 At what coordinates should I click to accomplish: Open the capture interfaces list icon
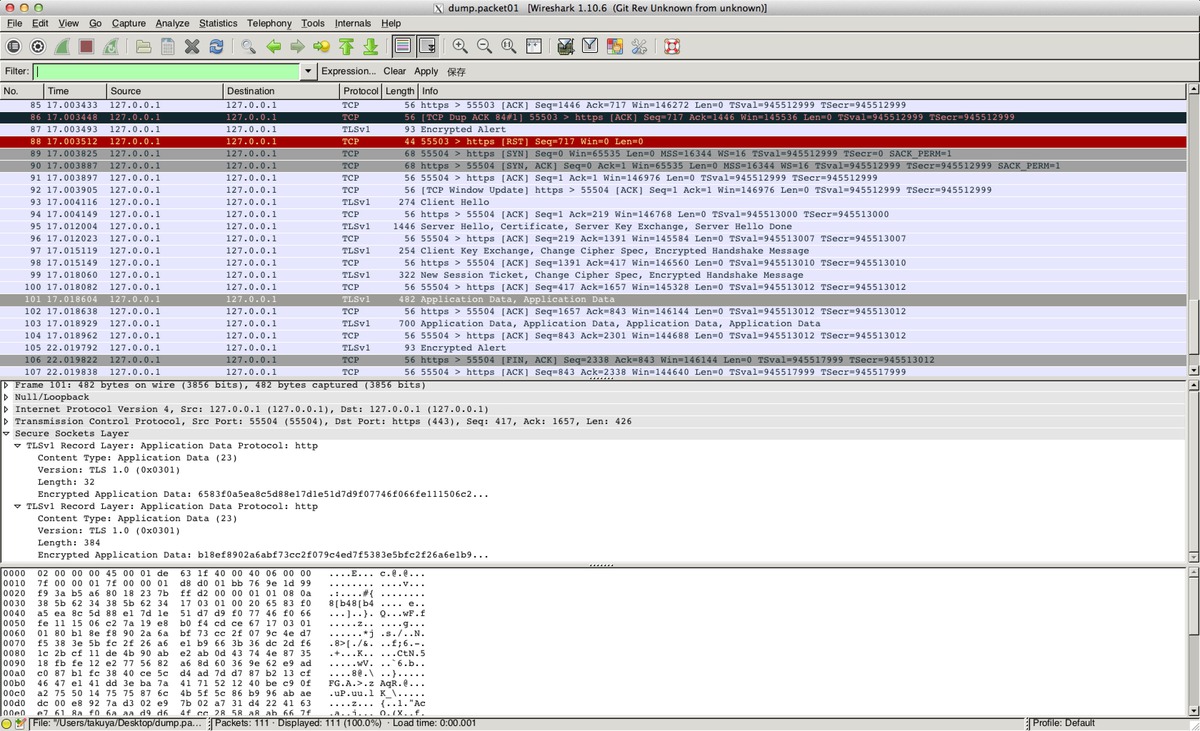click(x=14, y=46)
